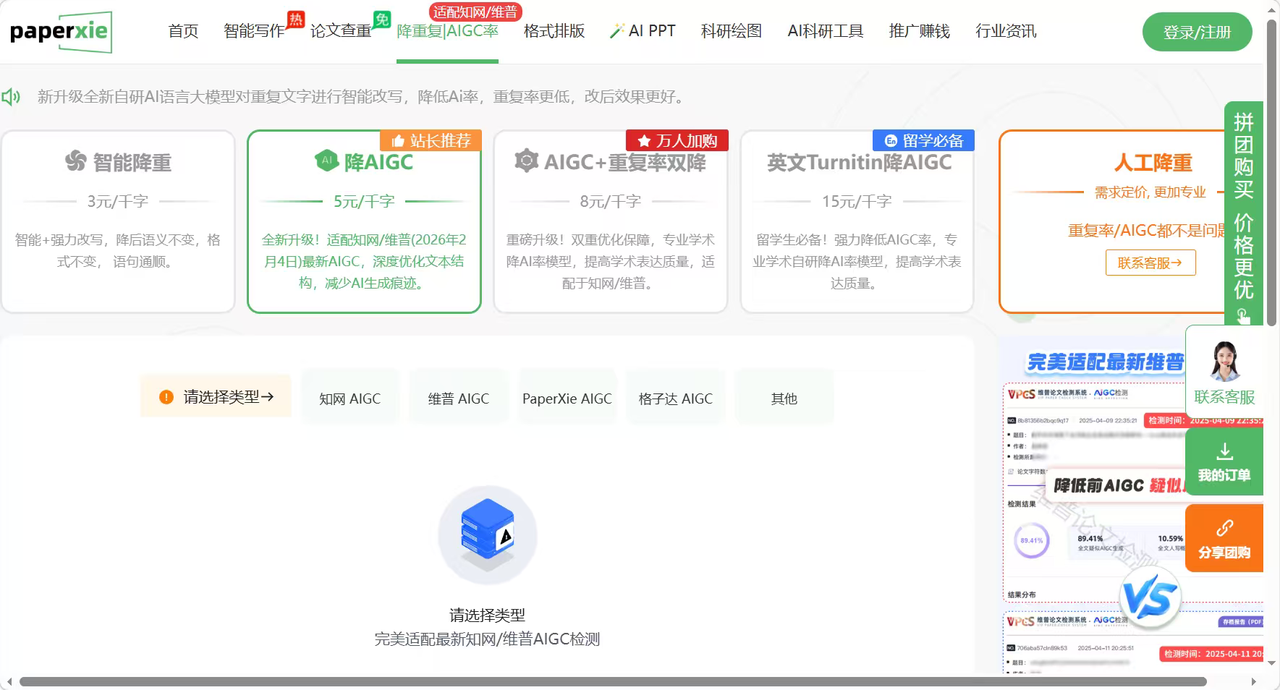Click the red 热 badge

(296, 19)
